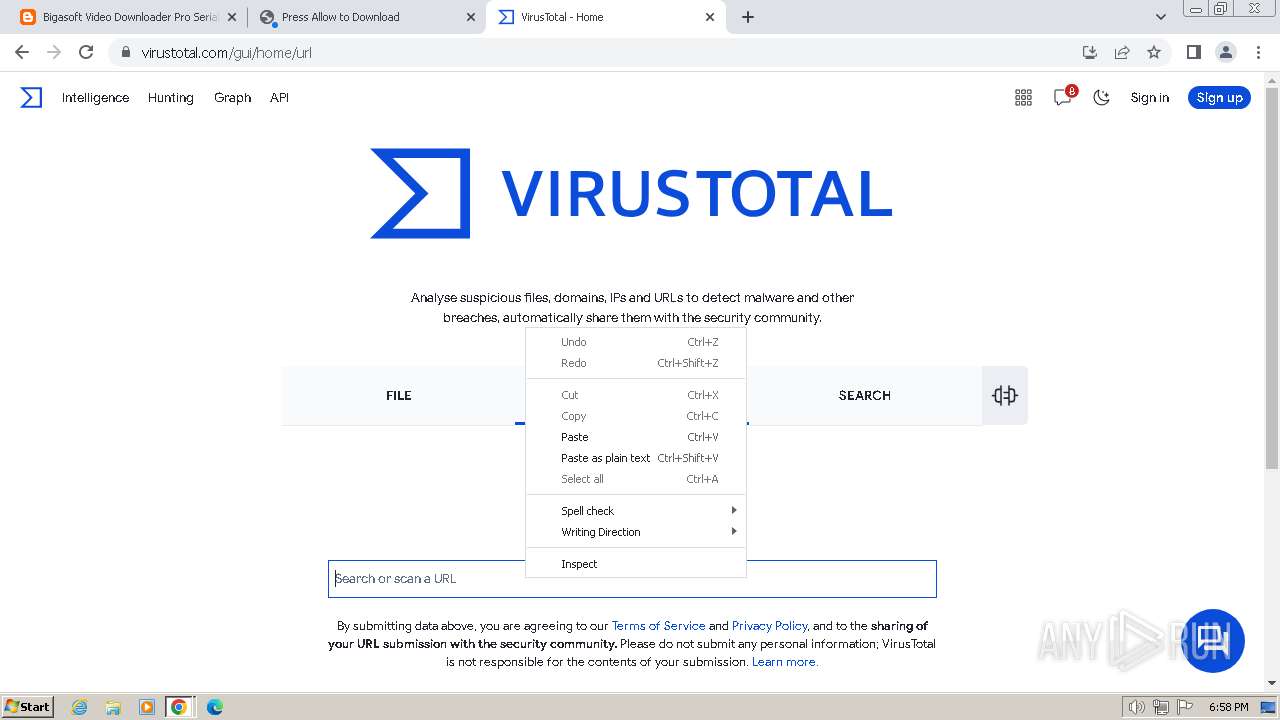The height and width of the screenshot is (720, 1280).
Task: Open the Graph nav link
Action: [232, 97]
